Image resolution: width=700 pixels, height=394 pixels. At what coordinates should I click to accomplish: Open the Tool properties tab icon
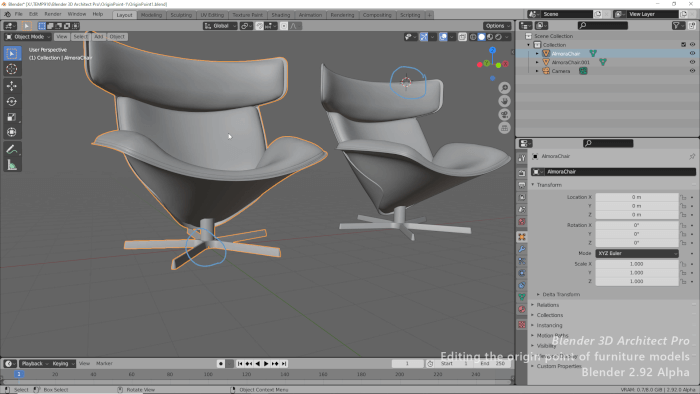click(x=522, y=158)
